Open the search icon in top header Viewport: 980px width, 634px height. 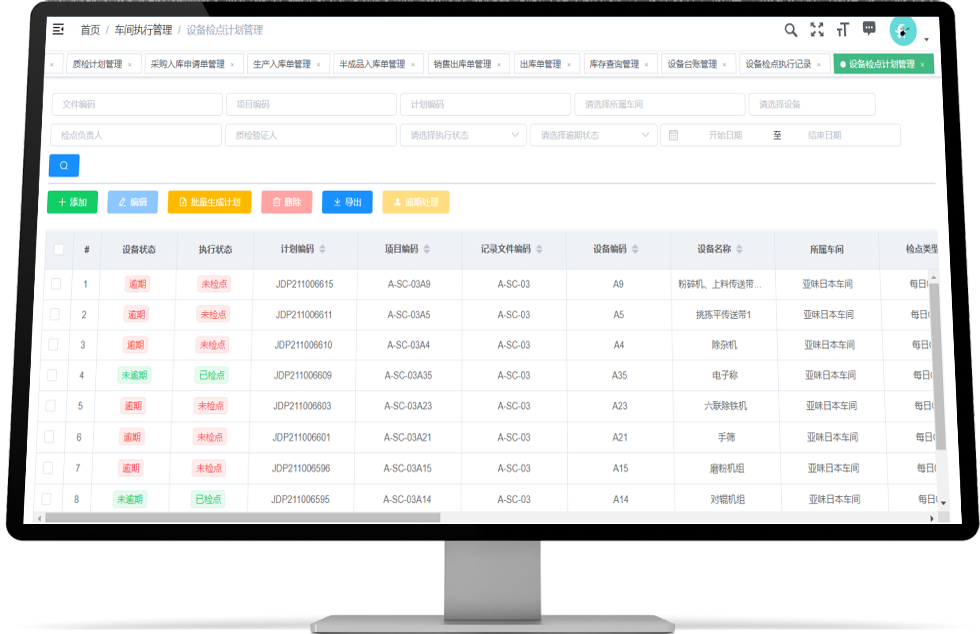pyautogui.click(x=790, y=30)
